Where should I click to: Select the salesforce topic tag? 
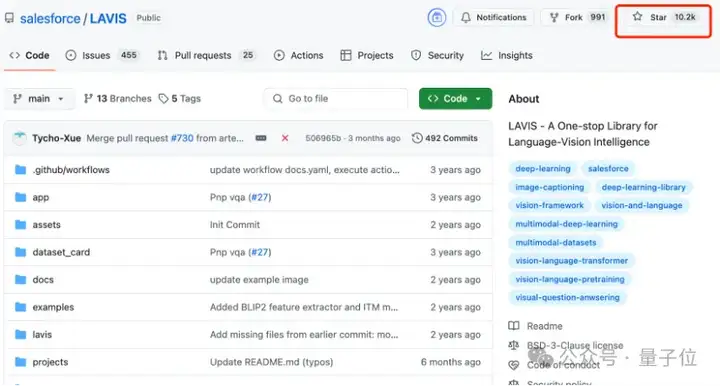[608, 169]
